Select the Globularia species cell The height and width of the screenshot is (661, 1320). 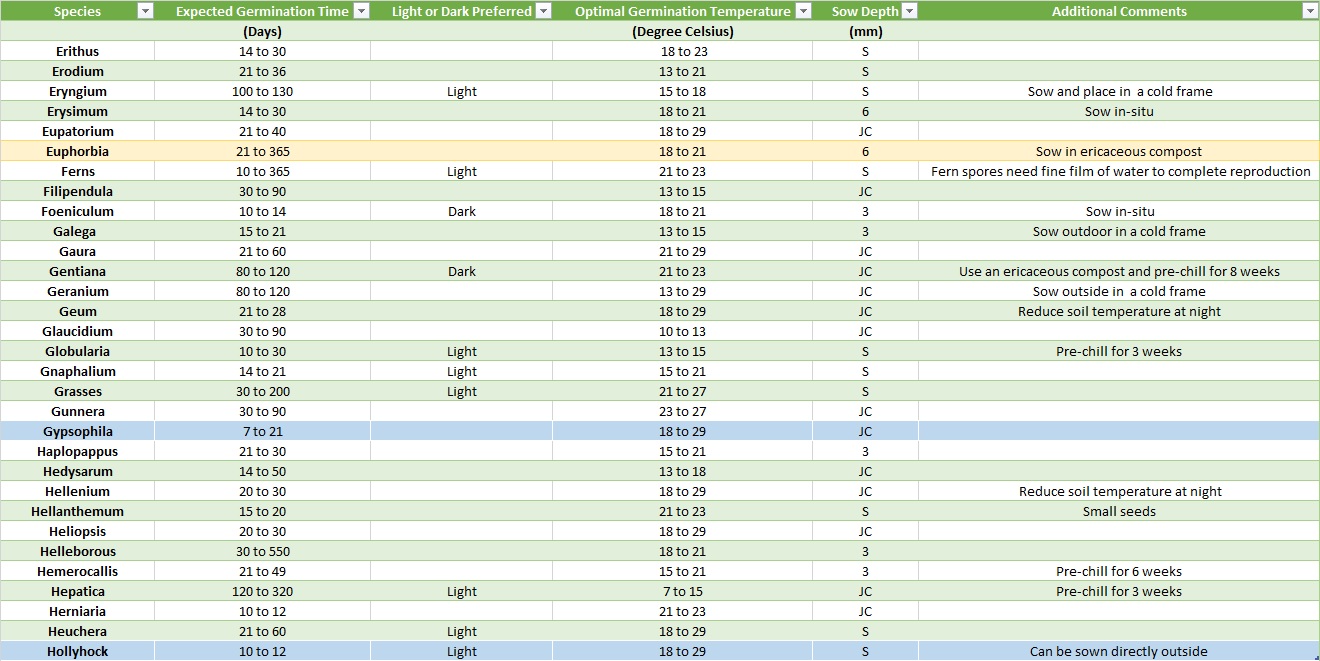point(77,351)
